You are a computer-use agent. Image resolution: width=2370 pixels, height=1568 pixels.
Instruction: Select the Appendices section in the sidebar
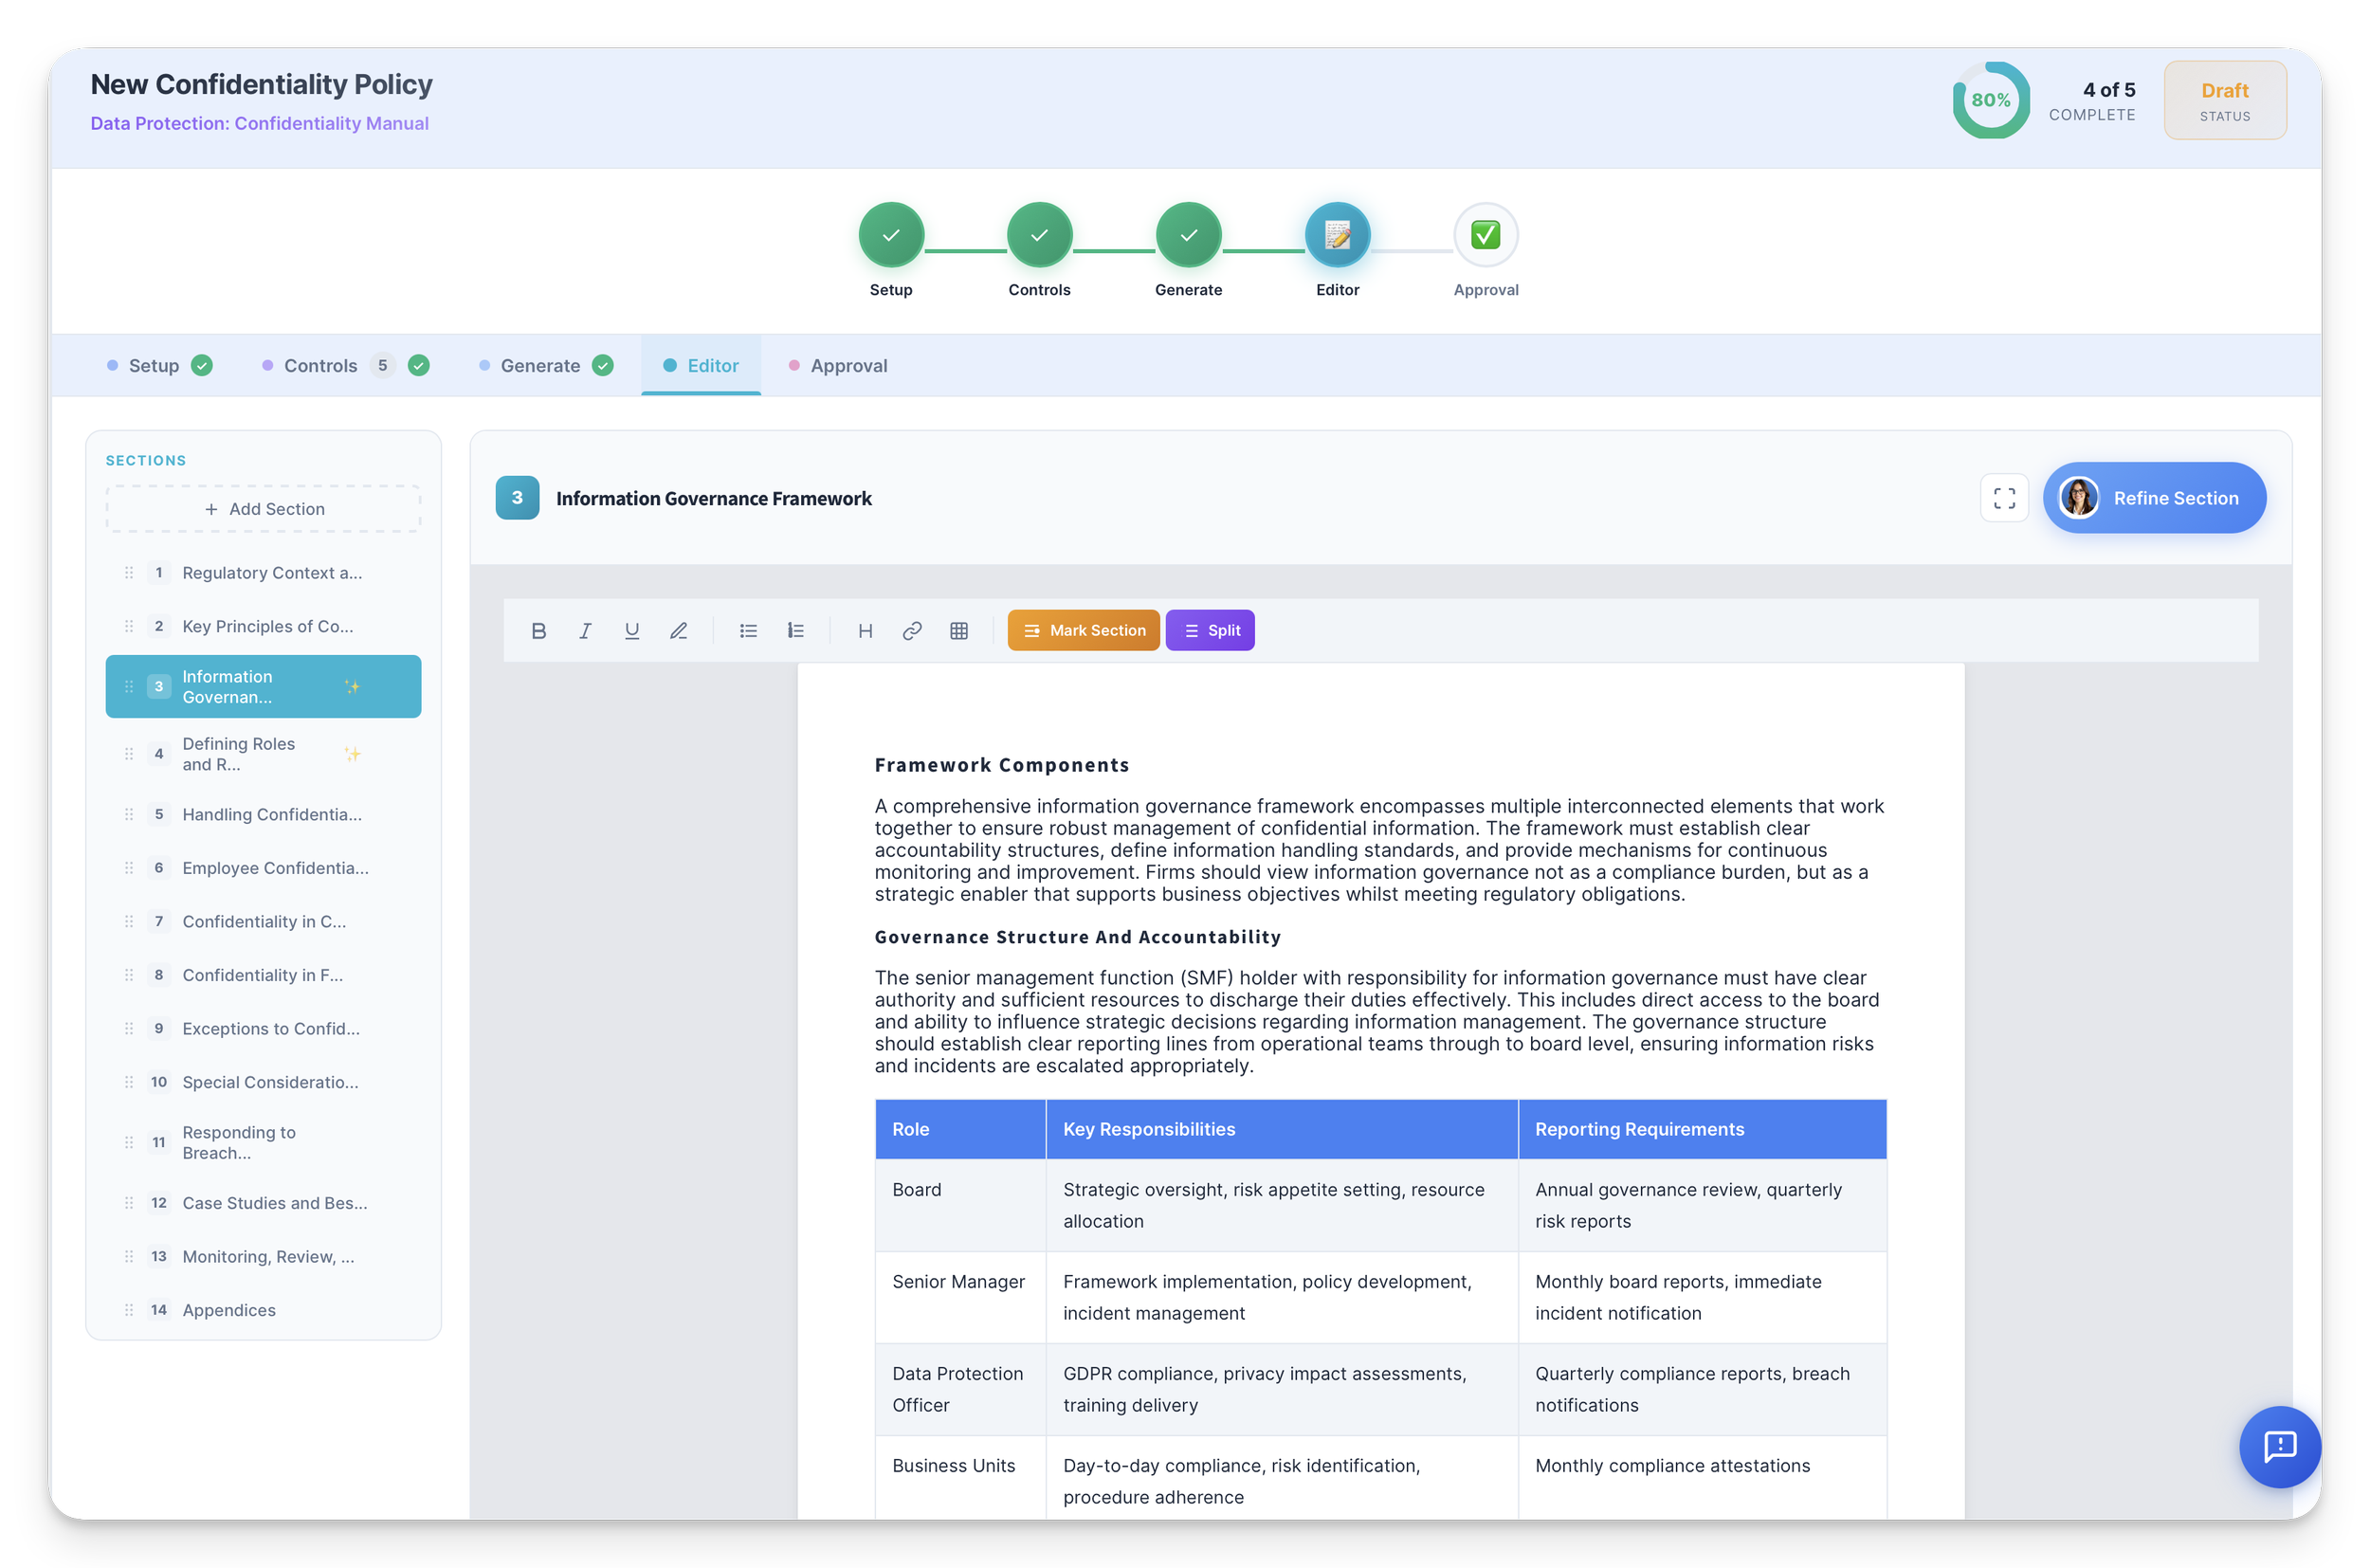(229, 1310)
